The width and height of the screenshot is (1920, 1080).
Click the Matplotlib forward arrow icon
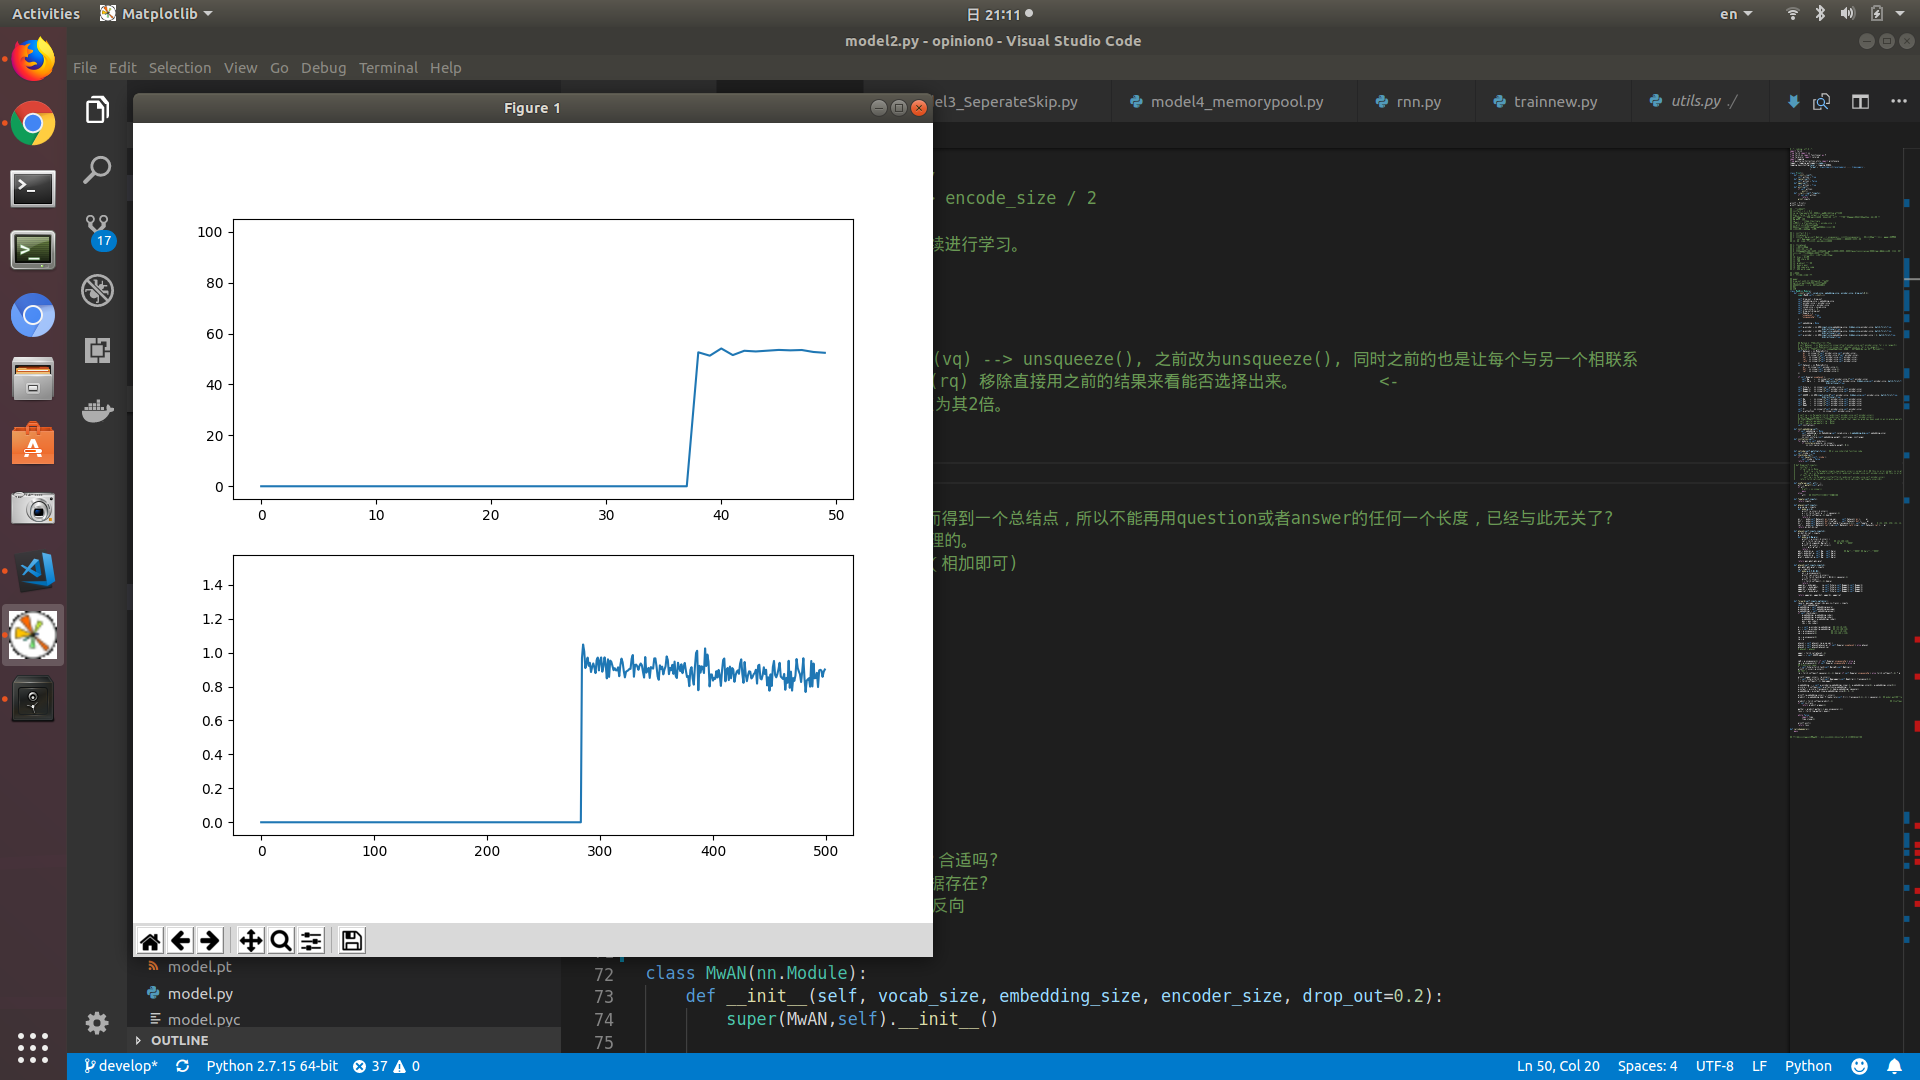[210, 941]
